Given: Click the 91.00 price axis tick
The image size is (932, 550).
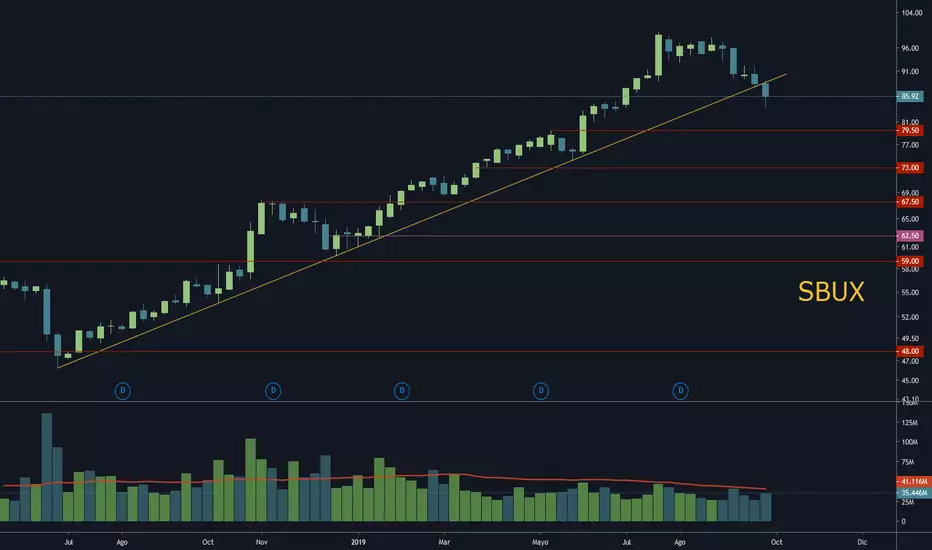Looking at the screenshot, I should pyautogui.click(x=910, y=71).
